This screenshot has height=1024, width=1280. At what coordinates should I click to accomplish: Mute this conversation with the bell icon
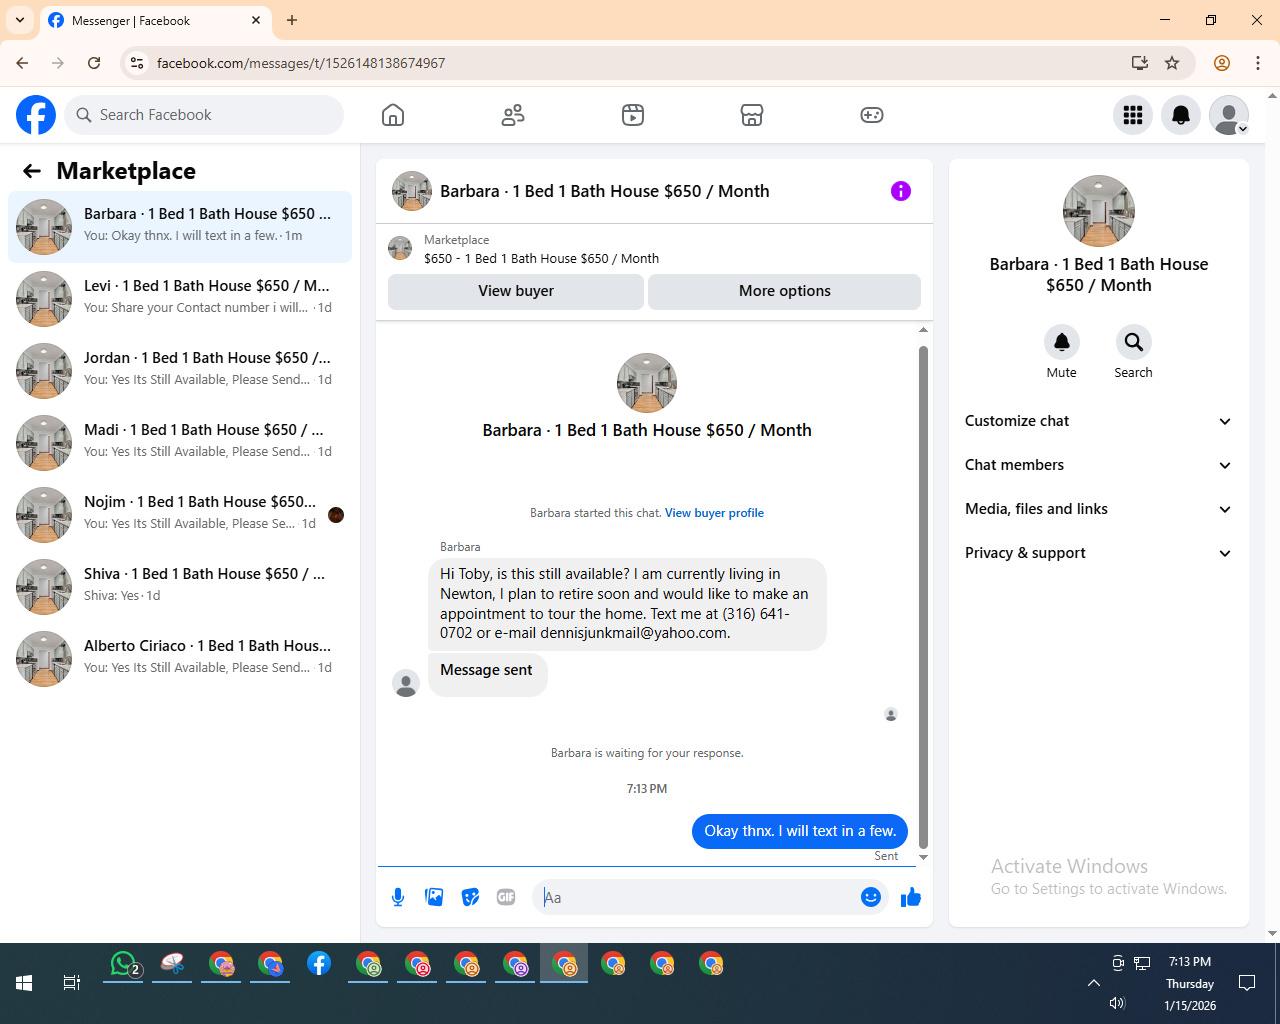point(1062,342)
